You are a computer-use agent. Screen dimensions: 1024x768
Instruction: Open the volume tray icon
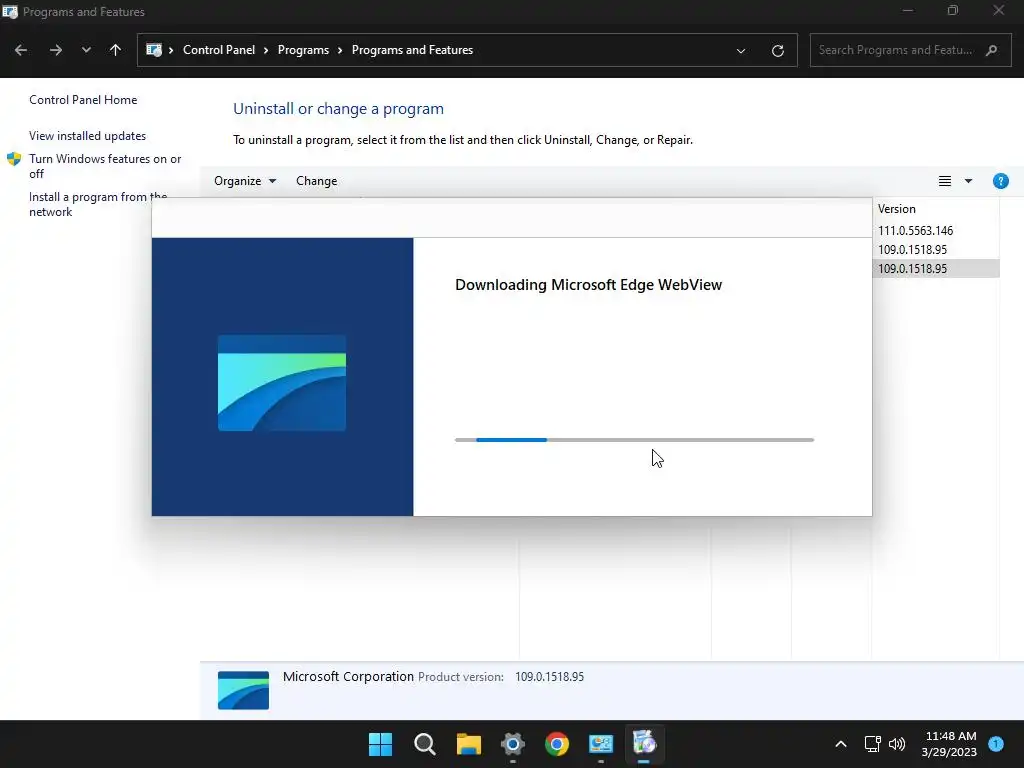point(897,744)
